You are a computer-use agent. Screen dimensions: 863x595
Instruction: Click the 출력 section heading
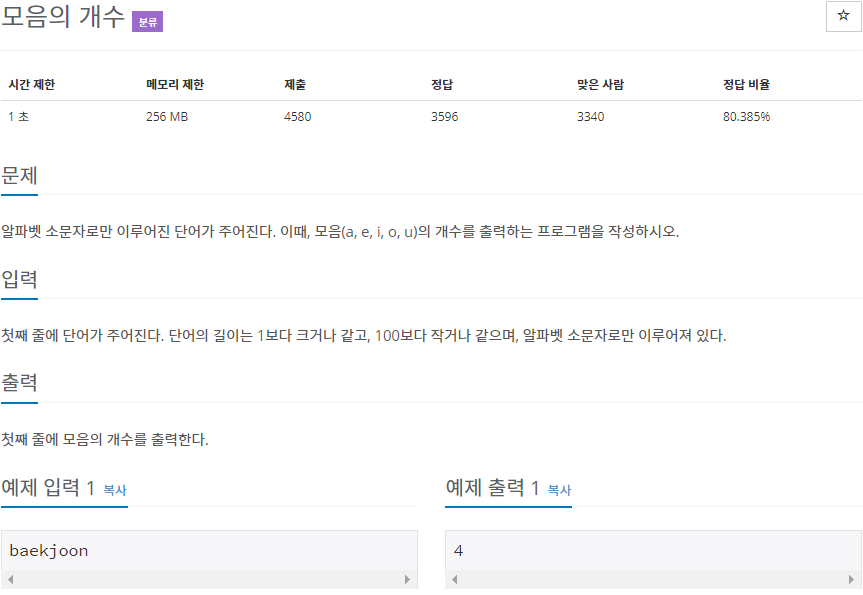tap(19, 383)
